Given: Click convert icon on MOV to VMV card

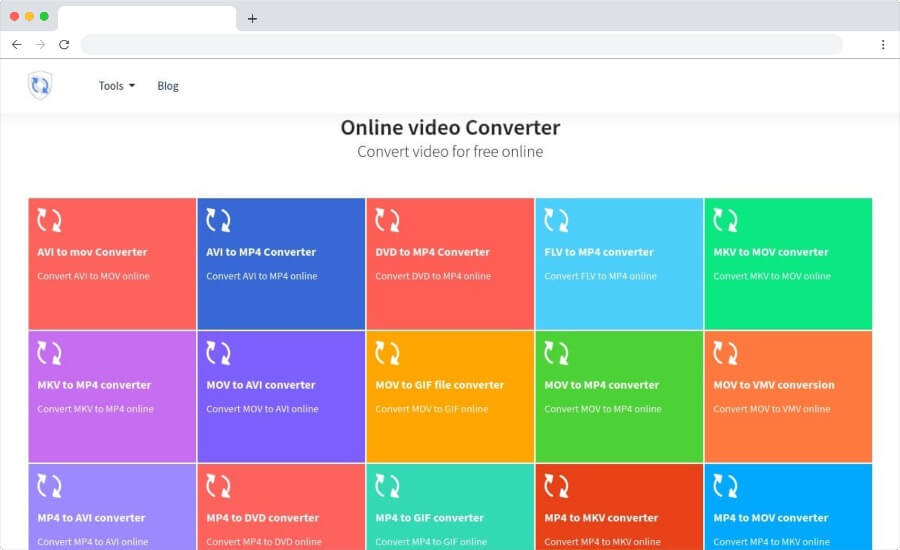Looking at the screenshot, I should point(726,354).
